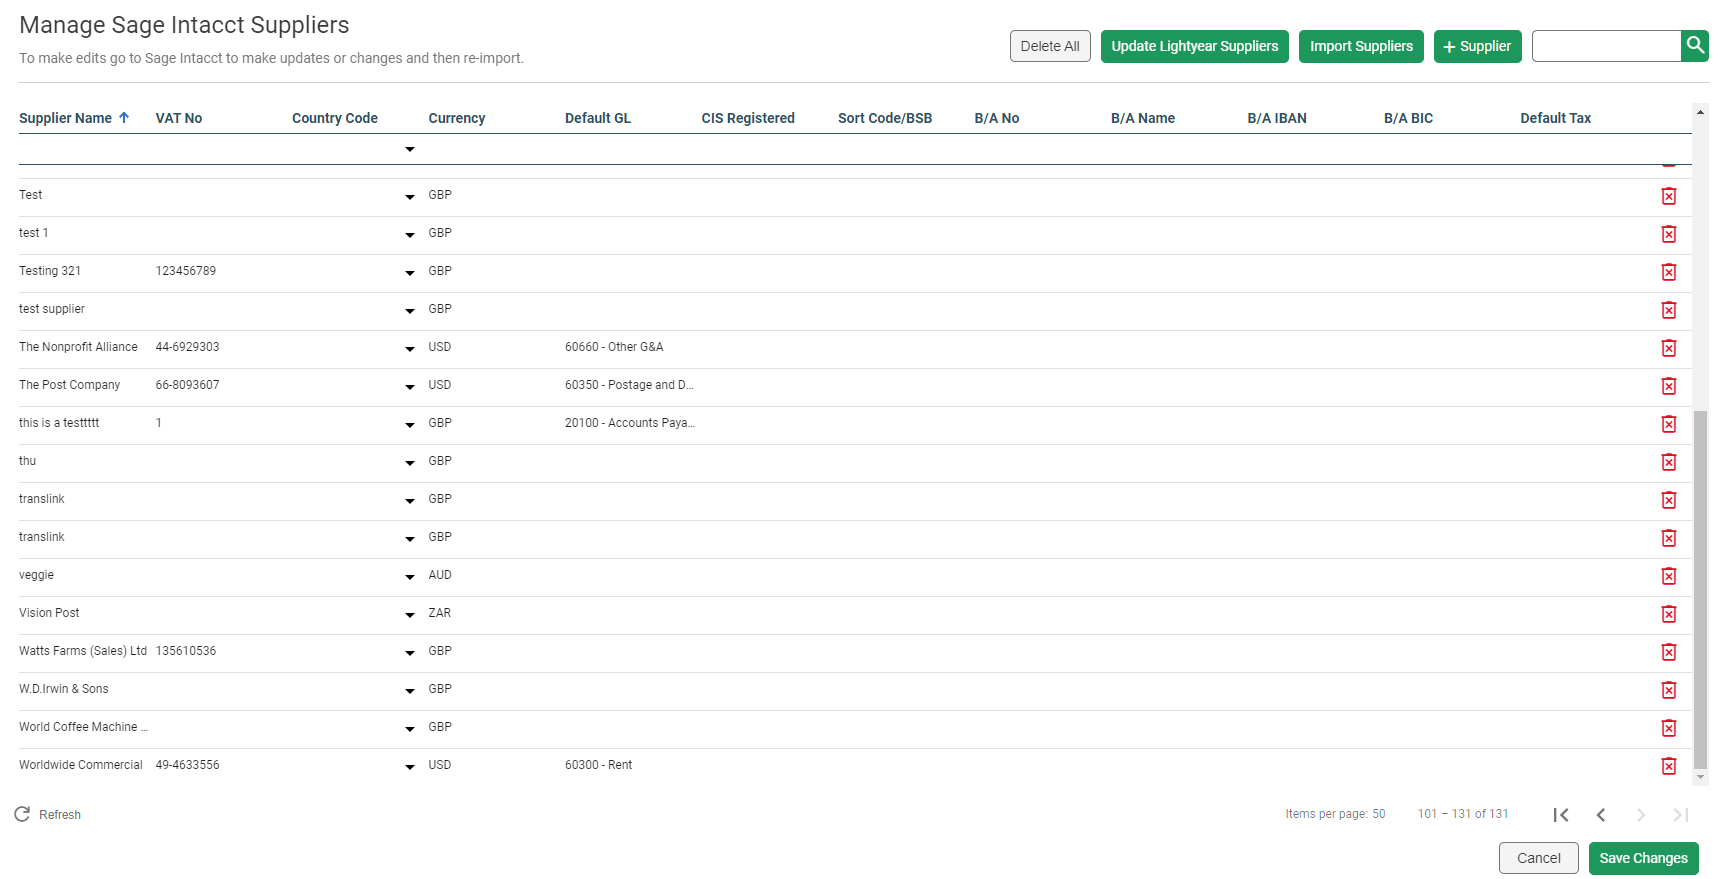Screen dimensions: 1722x879
Task: Click the Delete All button
Action: pos(1050,46)
